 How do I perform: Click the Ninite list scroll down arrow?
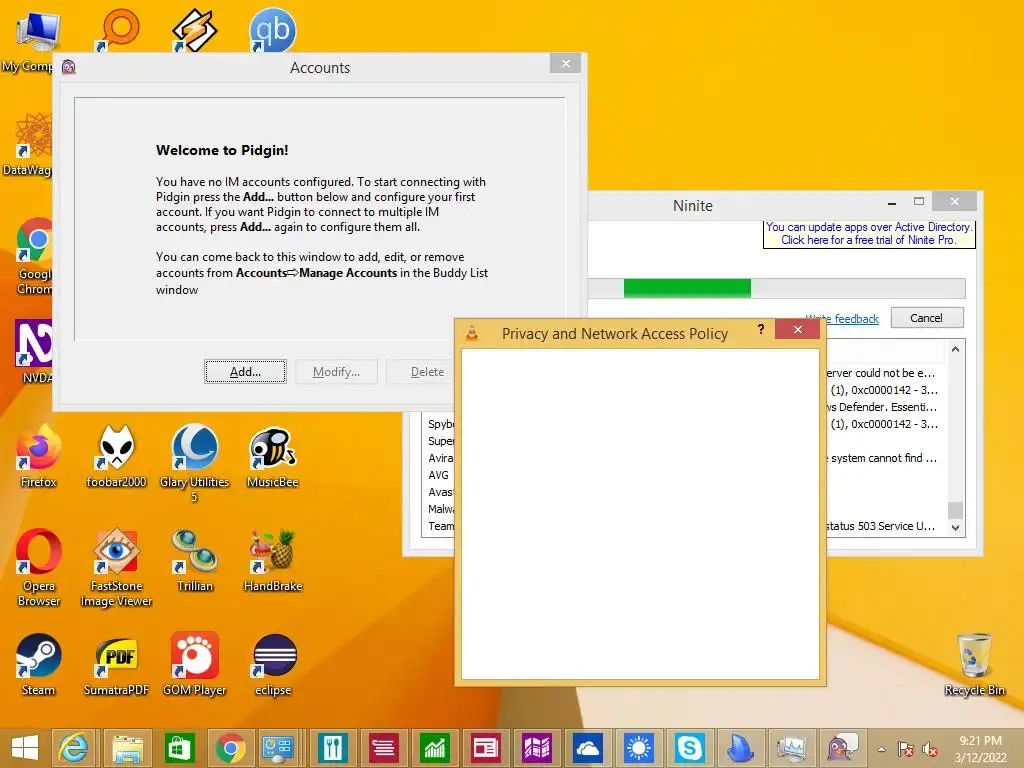955,527
